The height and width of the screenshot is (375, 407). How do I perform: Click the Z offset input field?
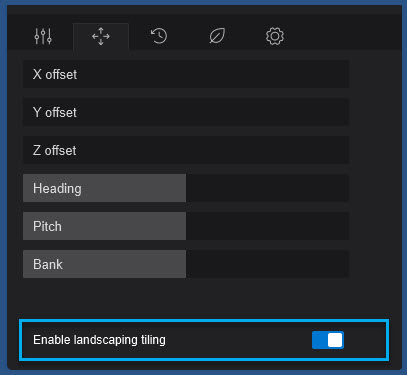click(x=186, y=150)
